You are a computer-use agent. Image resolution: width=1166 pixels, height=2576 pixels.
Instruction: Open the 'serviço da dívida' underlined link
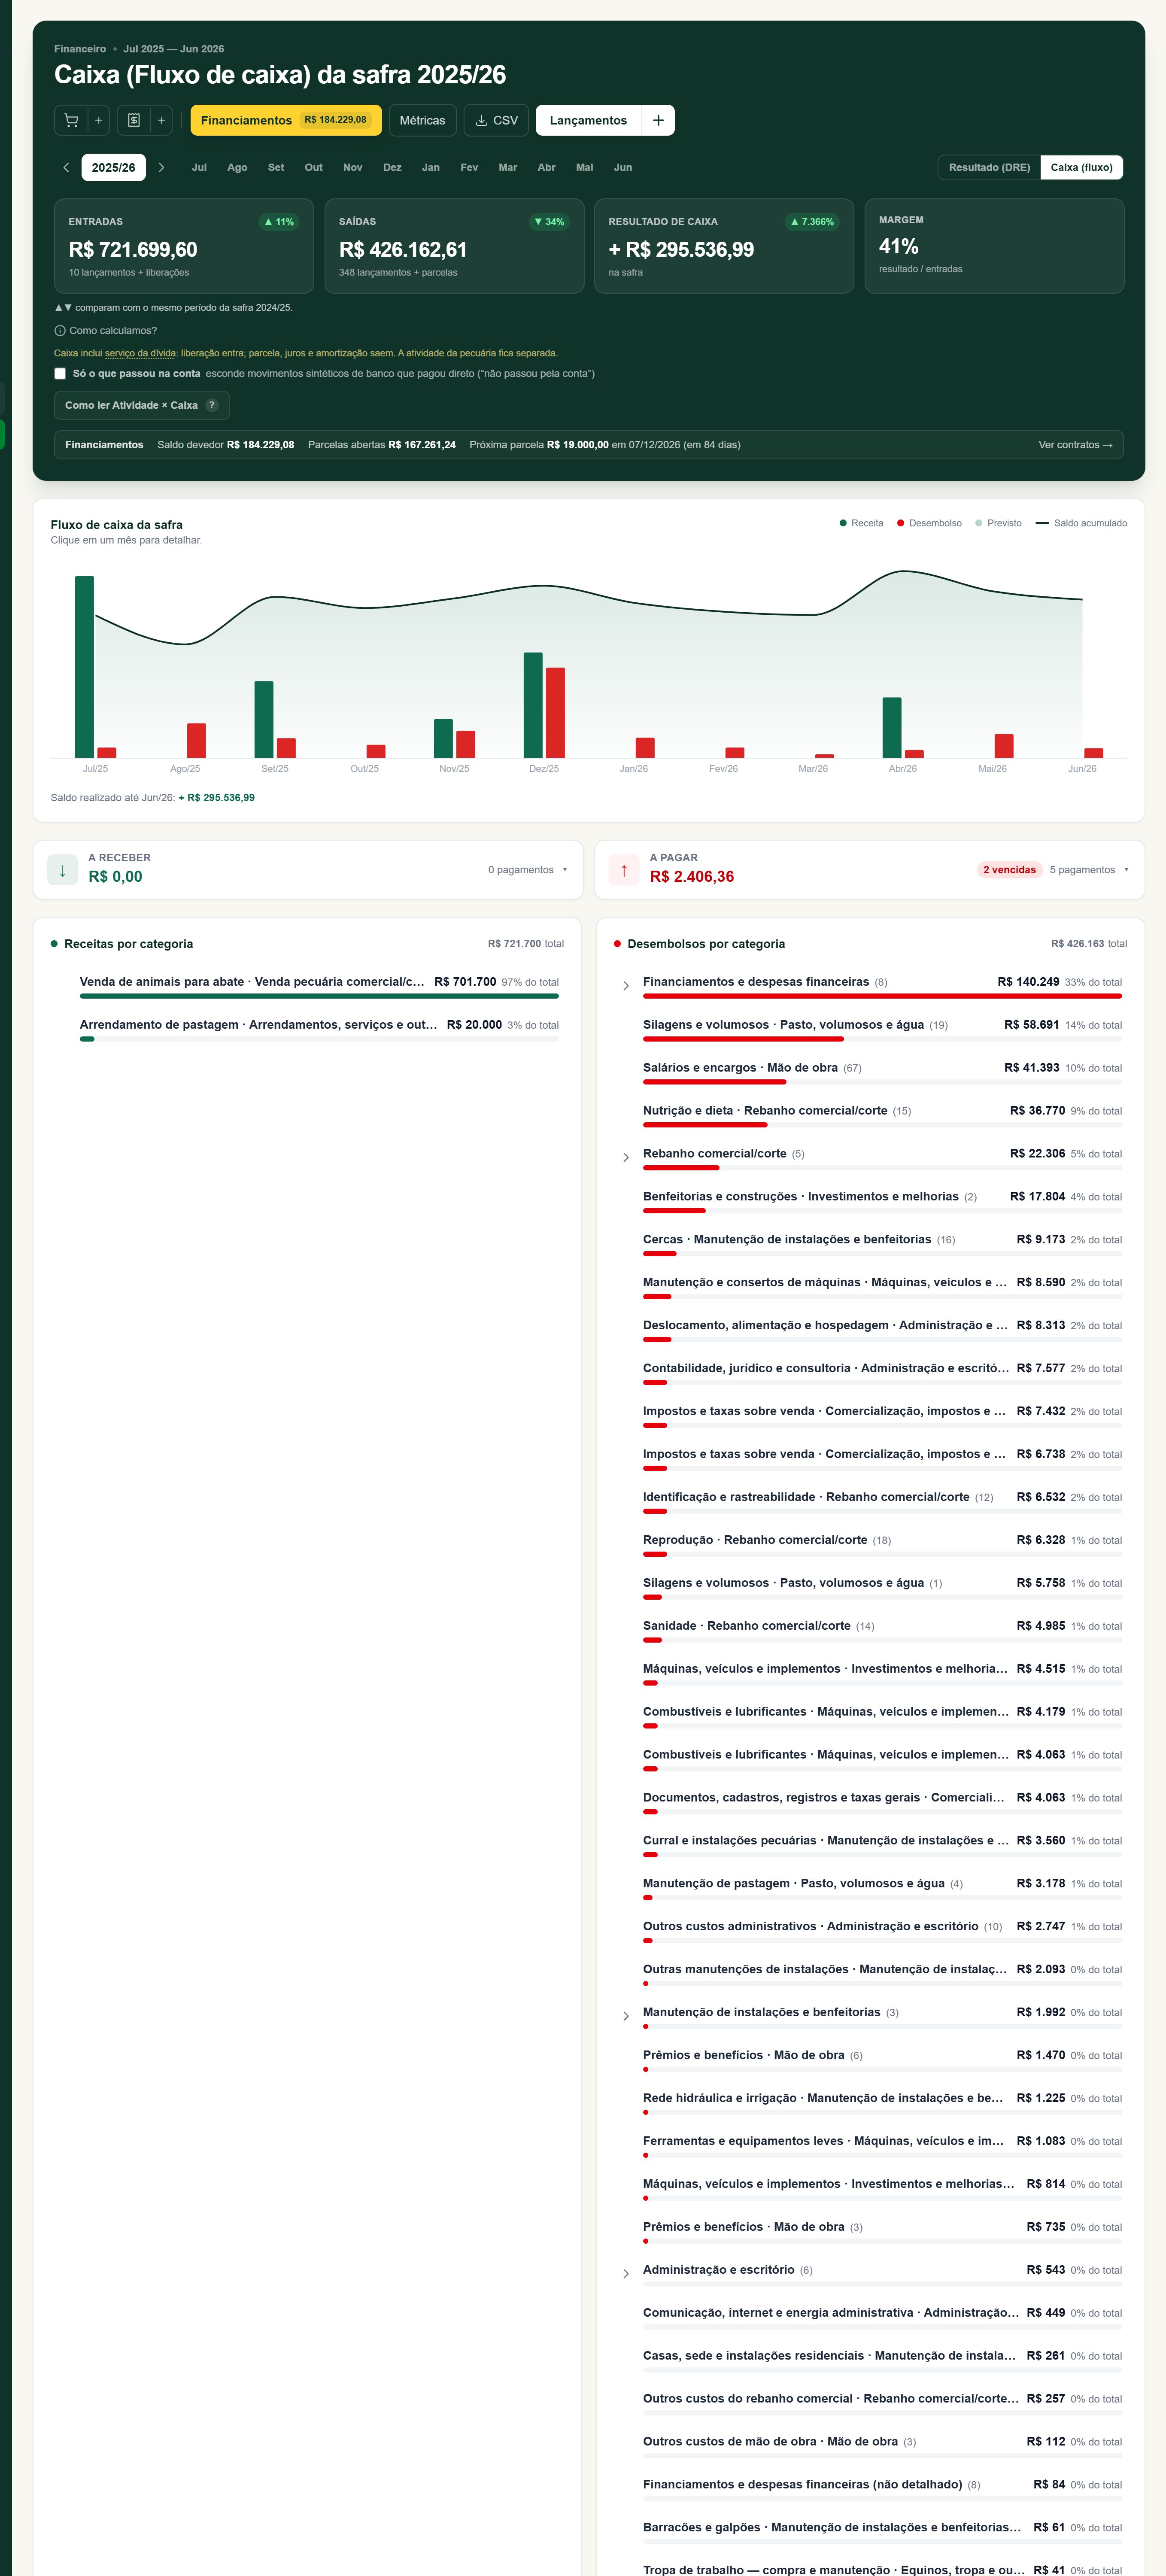click(x=141, y=353)
